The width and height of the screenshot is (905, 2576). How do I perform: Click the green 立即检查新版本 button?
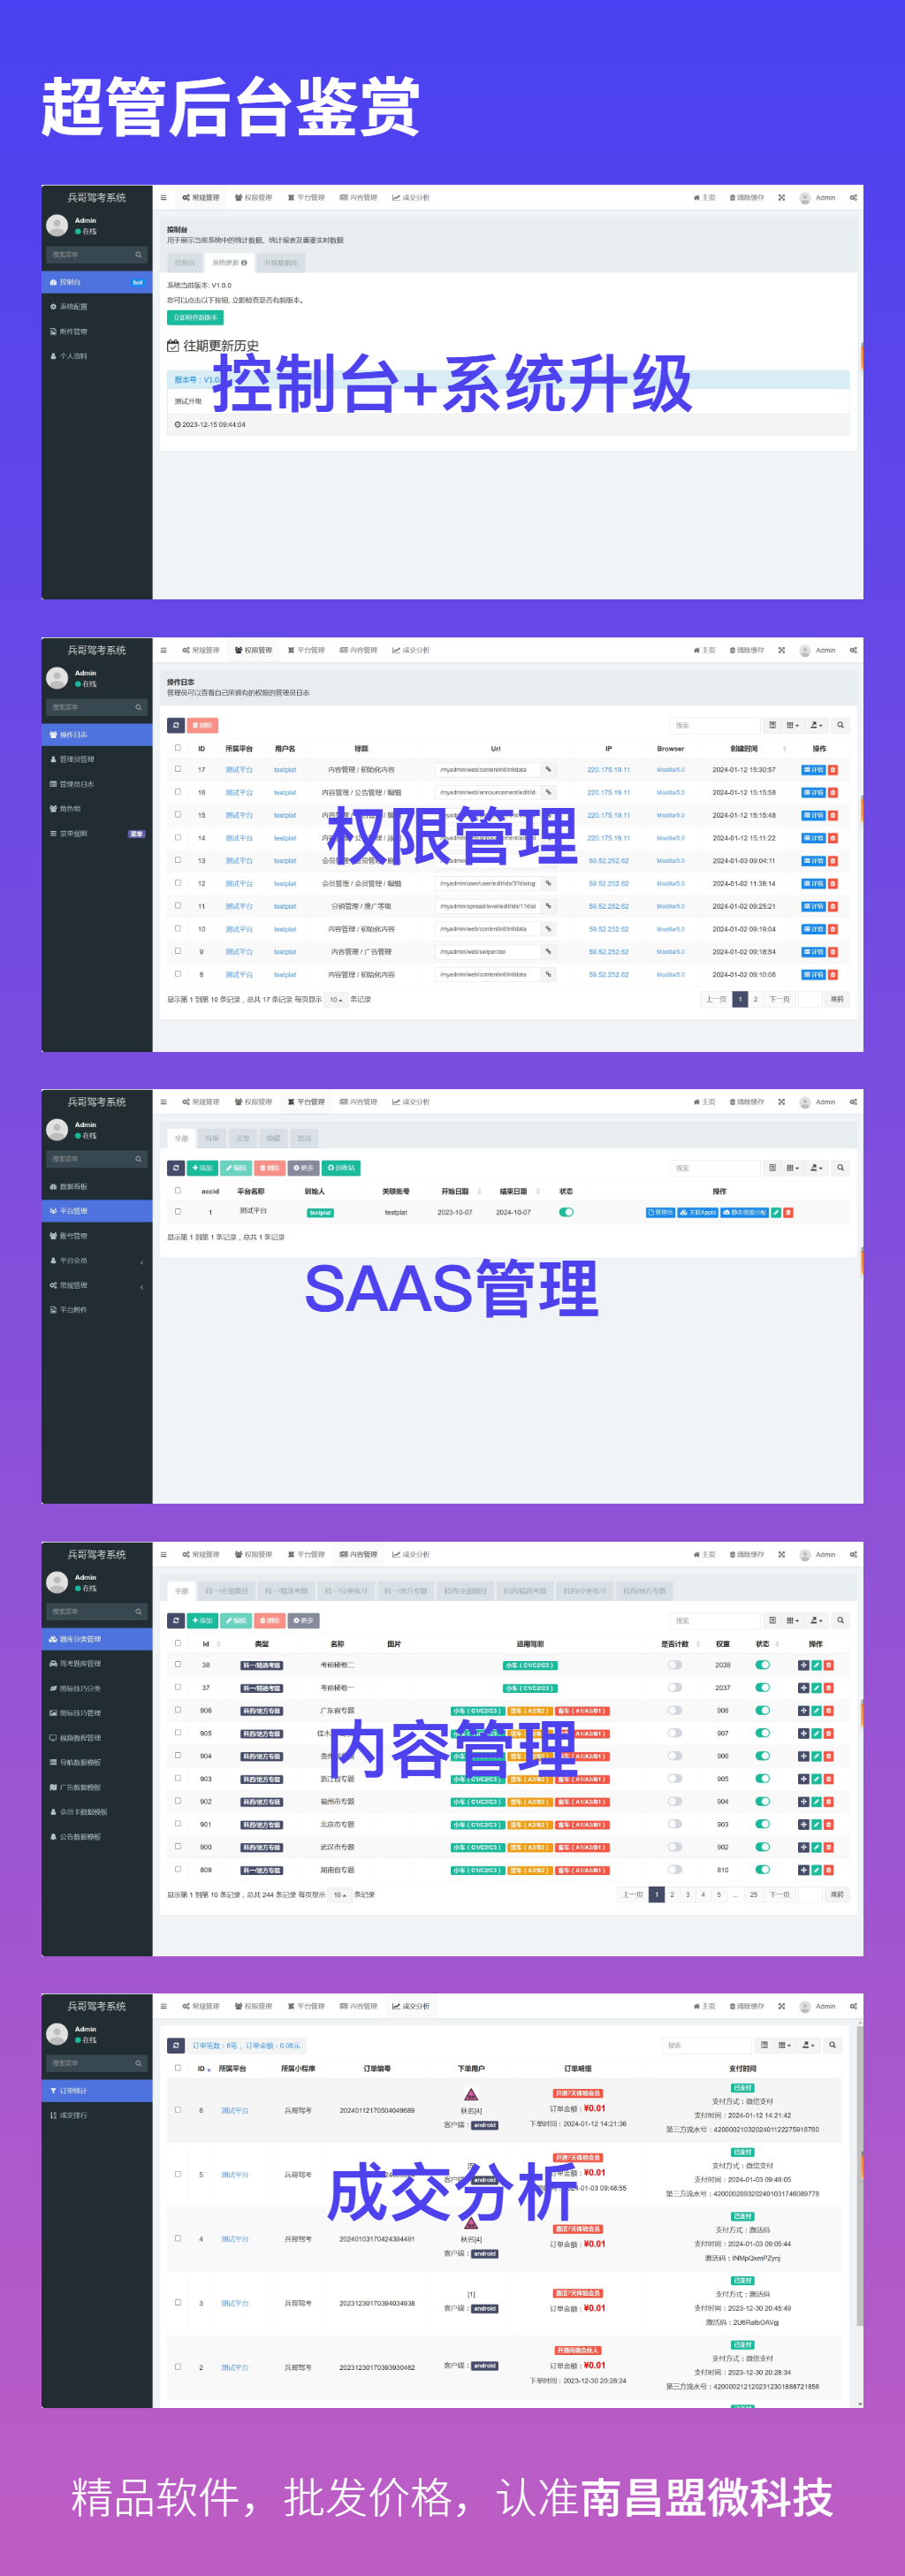(x=195, y=317)
